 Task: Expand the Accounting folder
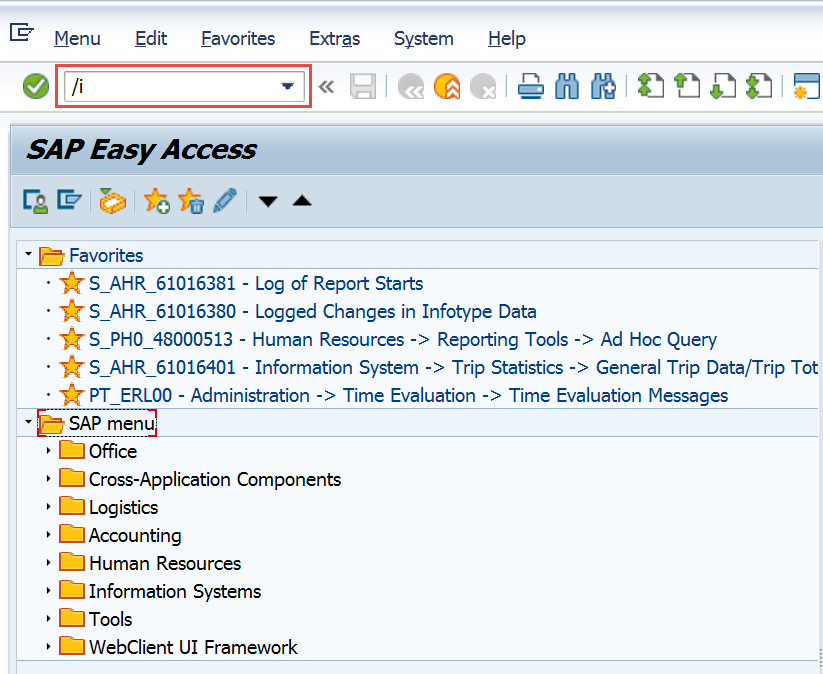[x=48, y=534]
